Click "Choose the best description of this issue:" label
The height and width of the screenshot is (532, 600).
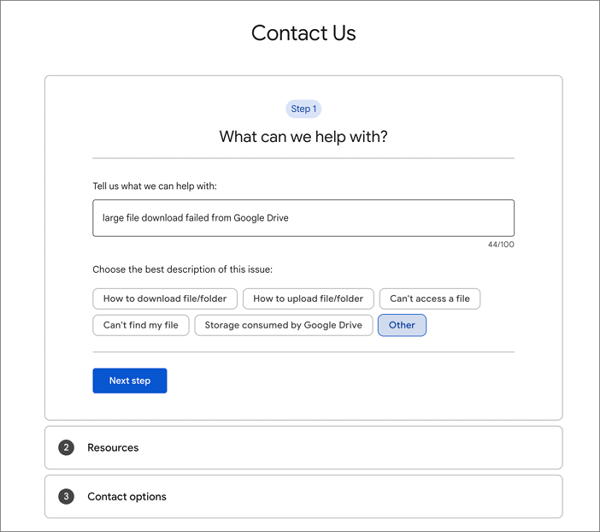coord(182,270)
